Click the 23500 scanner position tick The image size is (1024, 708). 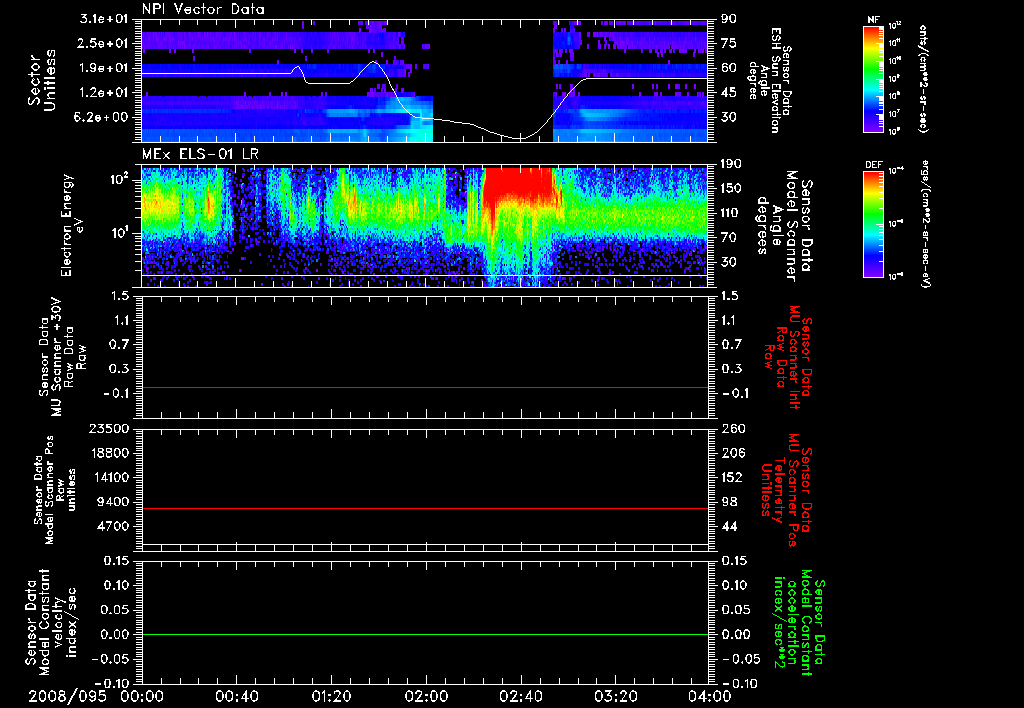[109, 428]
